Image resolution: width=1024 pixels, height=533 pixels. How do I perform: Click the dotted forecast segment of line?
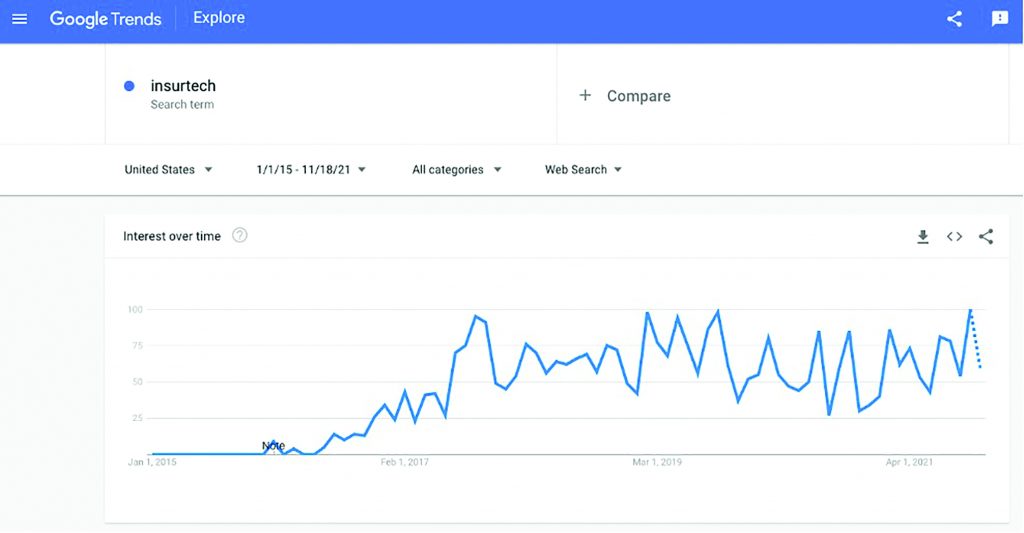[976, 341]
